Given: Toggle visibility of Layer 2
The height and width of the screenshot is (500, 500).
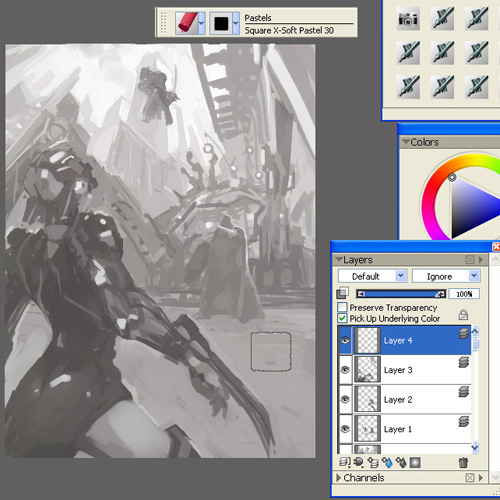Looking at the screenshot, I should click(x=345, y=399).
